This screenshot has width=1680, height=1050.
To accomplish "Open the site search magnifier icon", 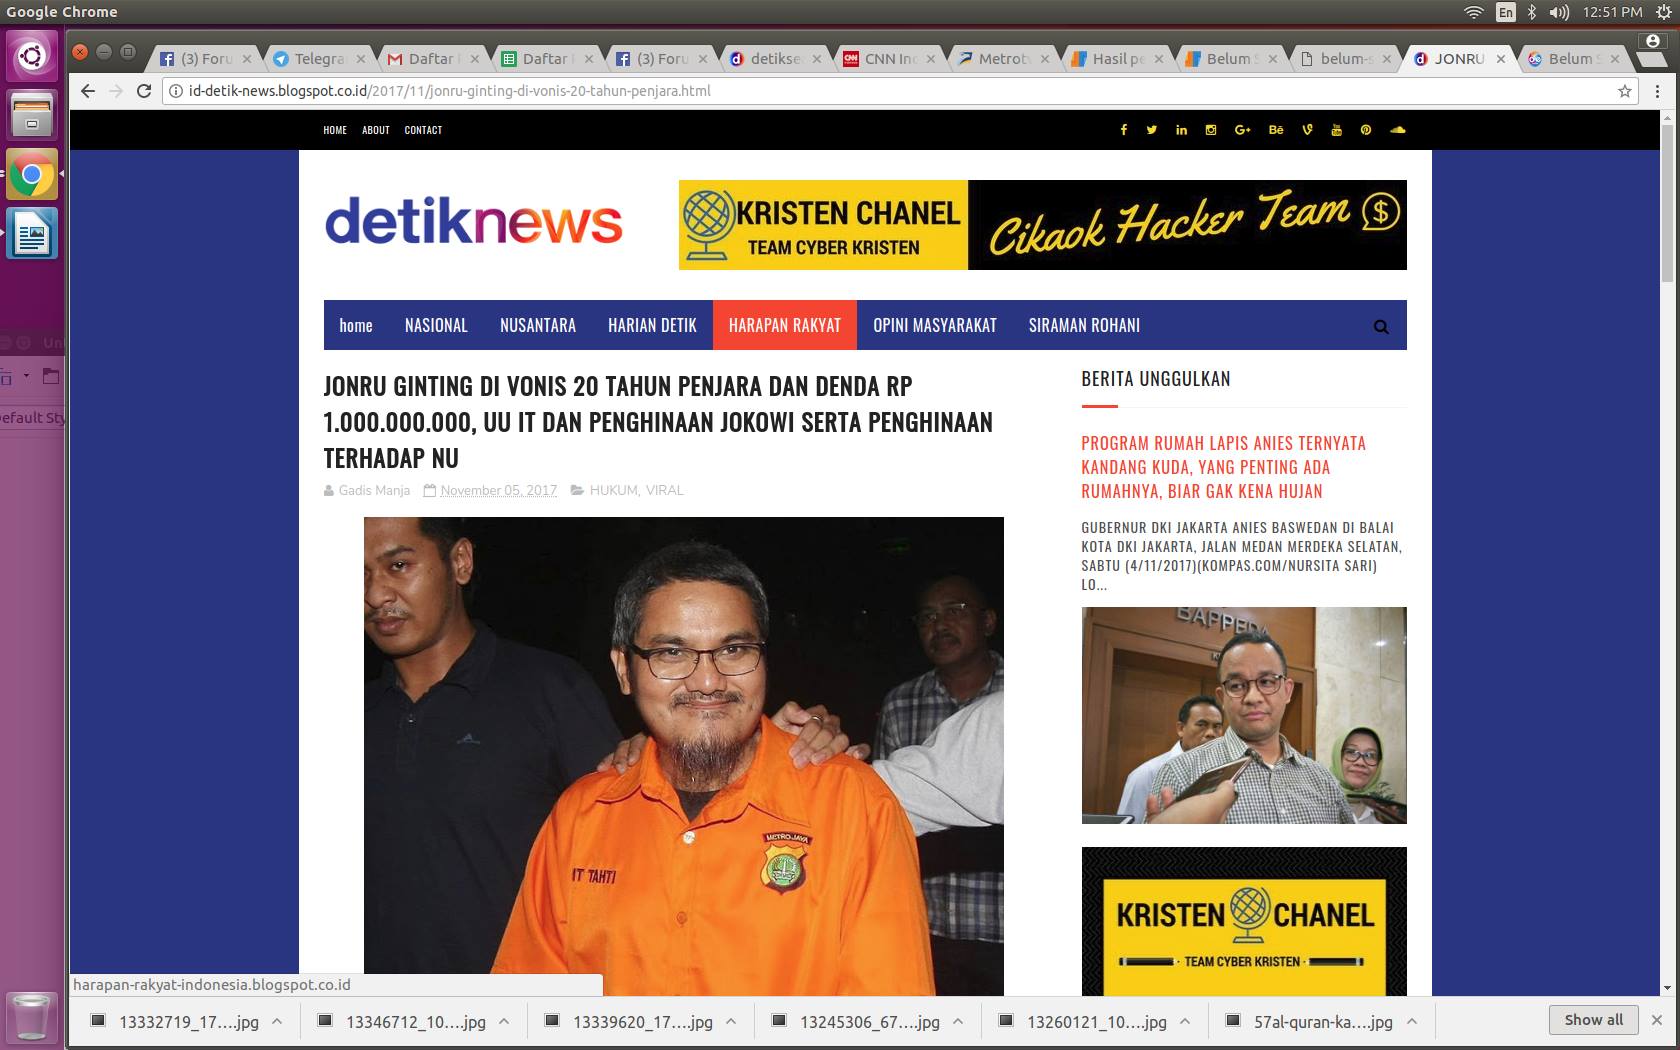I will tap(1381, 326).
